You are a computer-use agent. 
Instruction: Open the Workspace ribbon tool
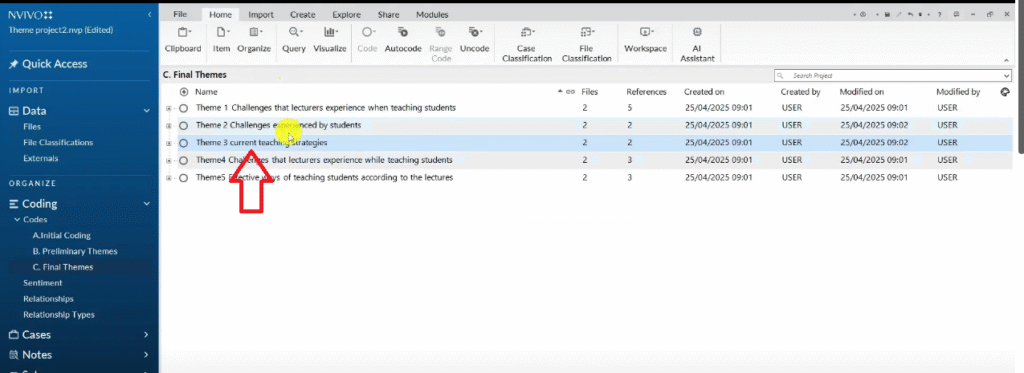pos(645,39)
